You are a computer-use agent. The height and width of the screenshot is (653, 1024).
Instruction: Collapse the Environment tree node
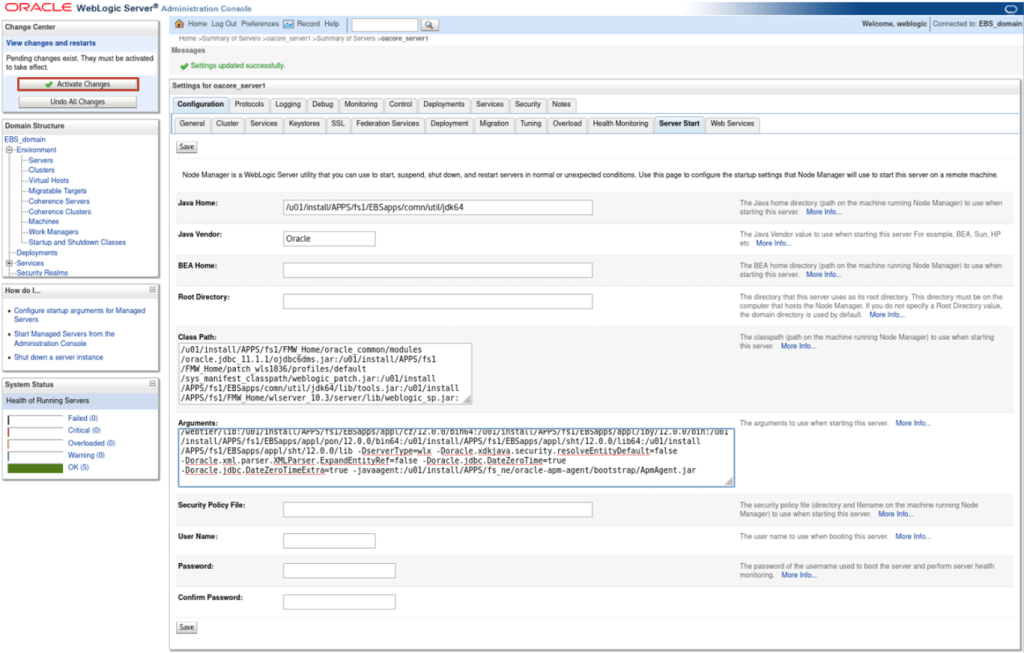pyautogui.click(x=9, y=150)
